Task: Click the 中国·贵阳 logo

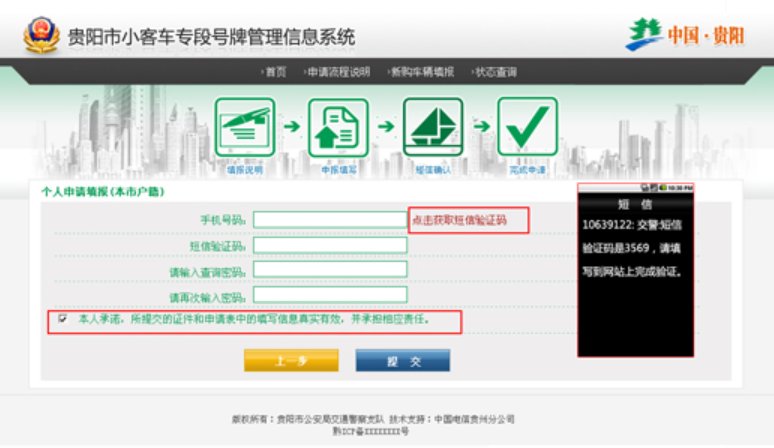Action: 685,35
